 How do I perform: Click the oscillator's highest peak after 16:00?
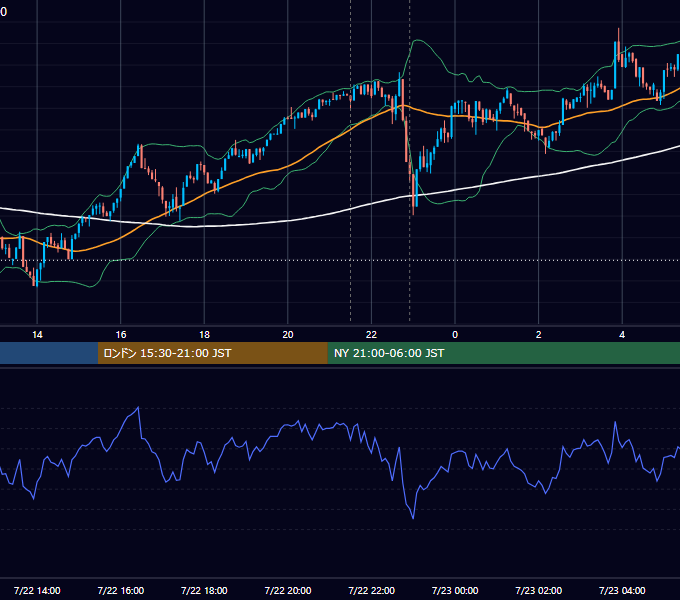138,407
